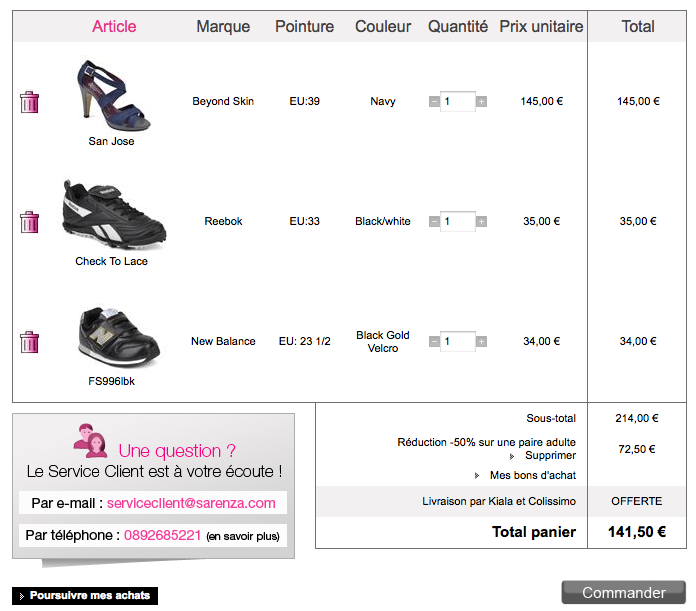The image size is (696, 611).
Task: Click the New Balance brand cell
Action: tap(223, 341)
